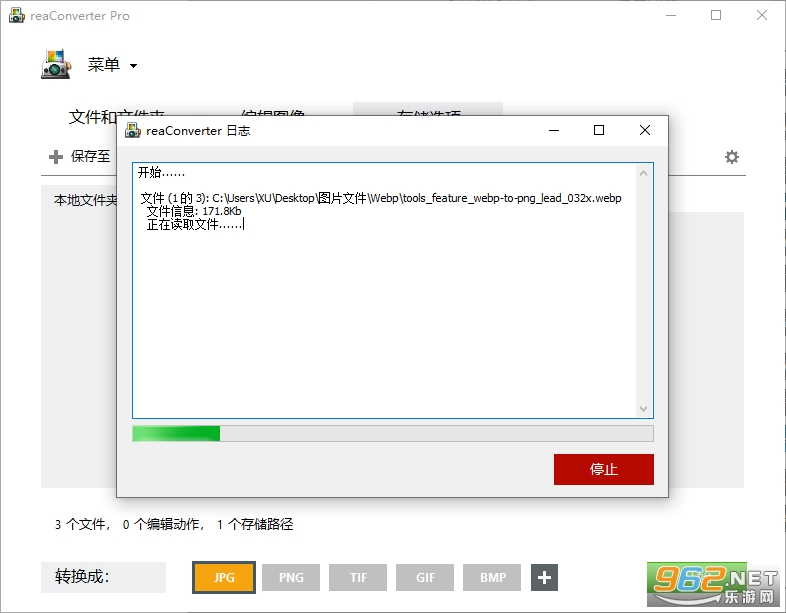Select 本地文件夹 entry

tap(85, 200)
